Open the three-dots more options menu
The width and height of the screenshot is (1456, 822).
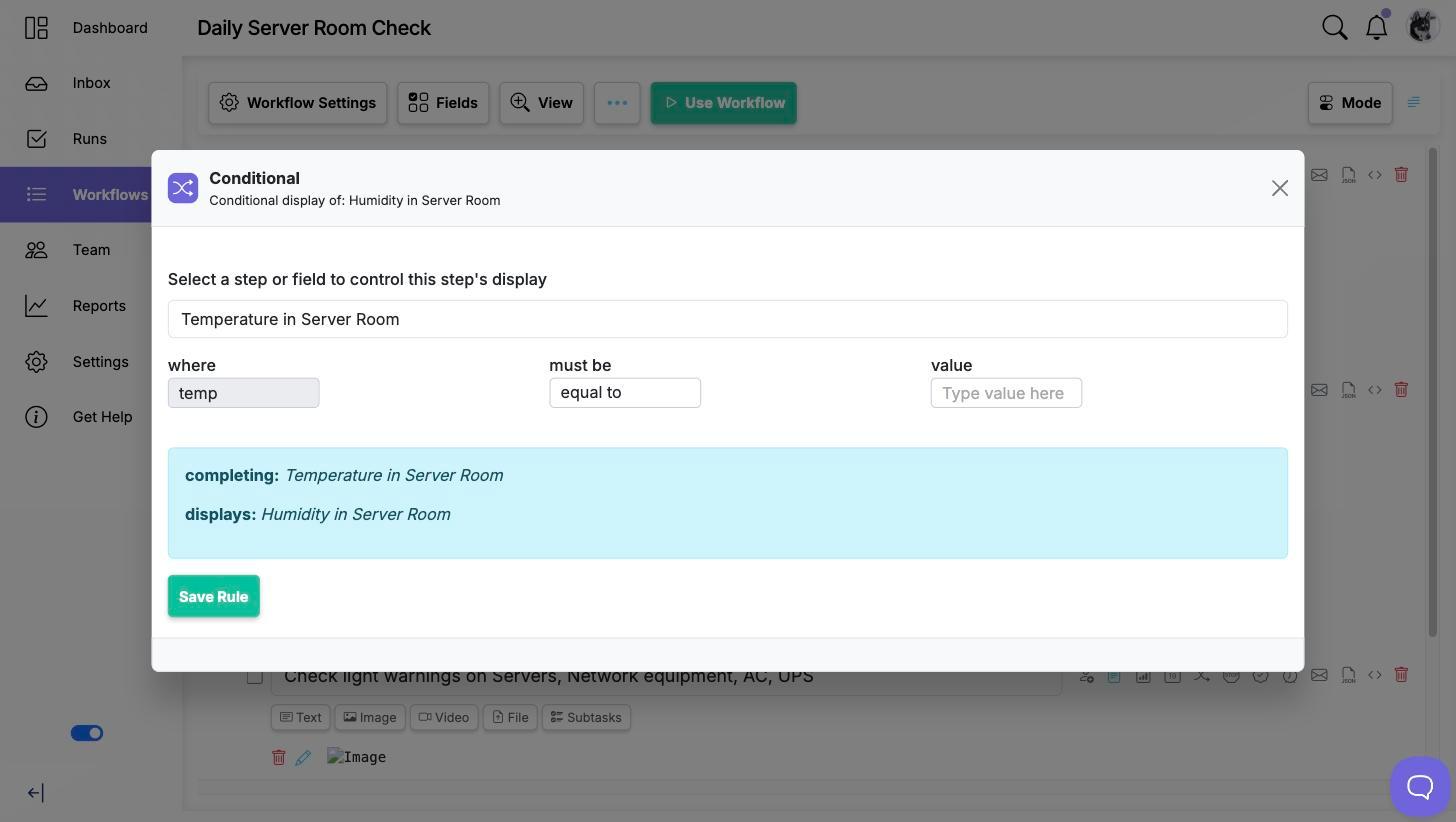[617, 103]
